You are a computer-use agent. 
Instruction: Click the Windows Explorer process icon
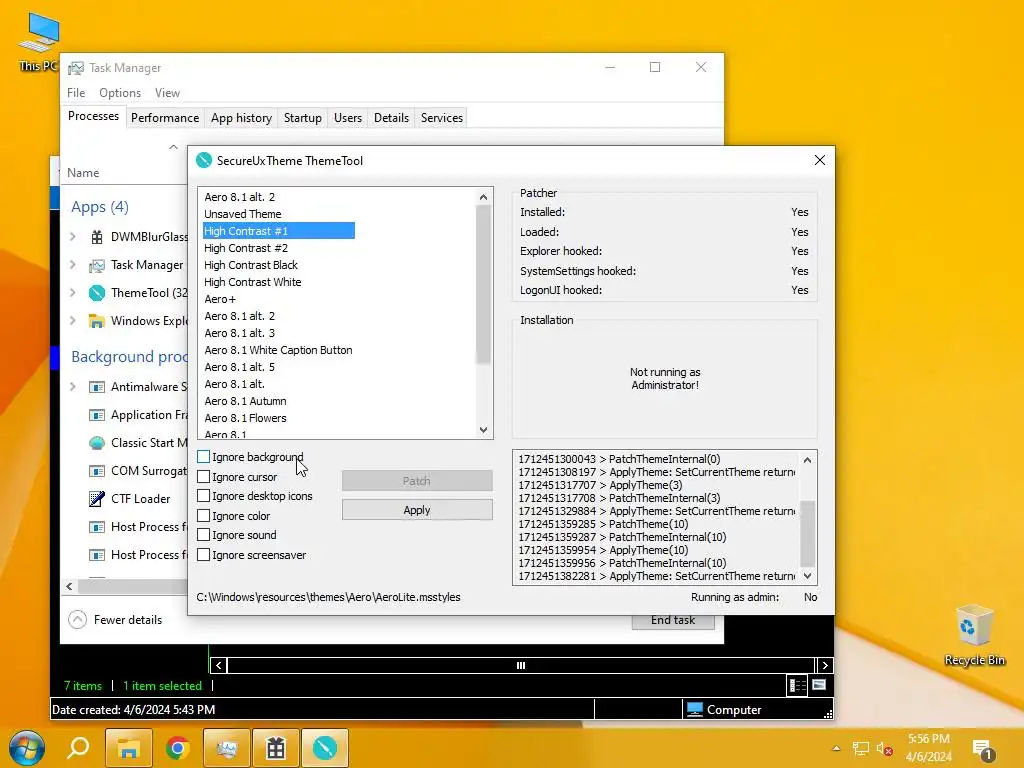click(97, 321)
